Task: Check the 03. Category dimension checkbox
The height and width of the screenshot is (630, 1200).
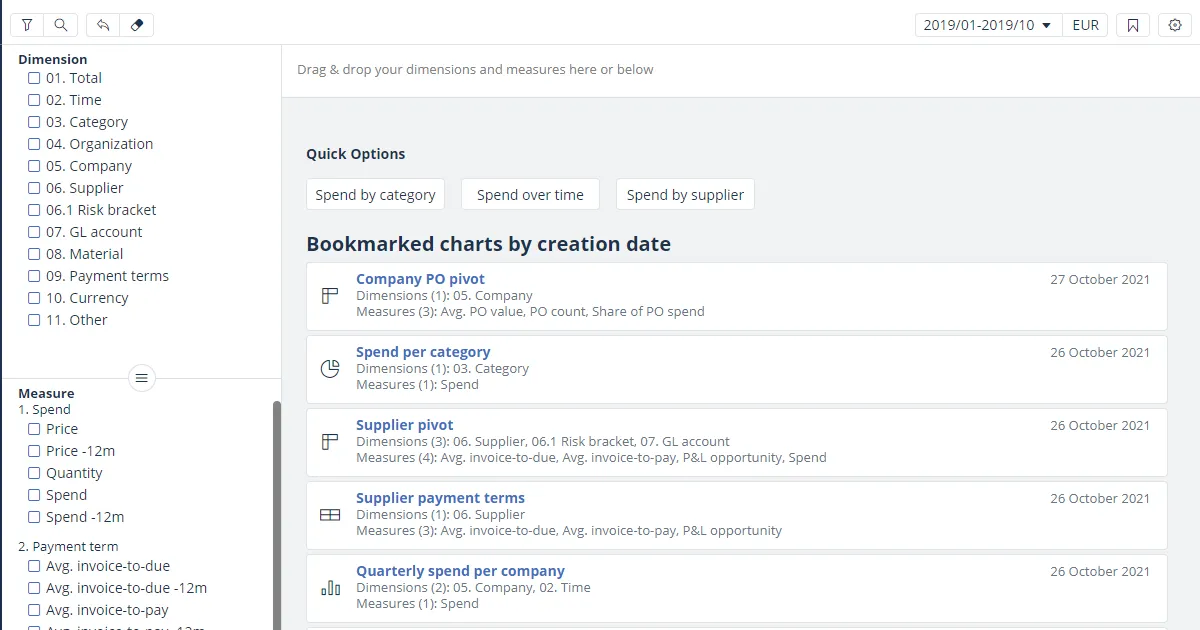Action: [x=34, y=122]
